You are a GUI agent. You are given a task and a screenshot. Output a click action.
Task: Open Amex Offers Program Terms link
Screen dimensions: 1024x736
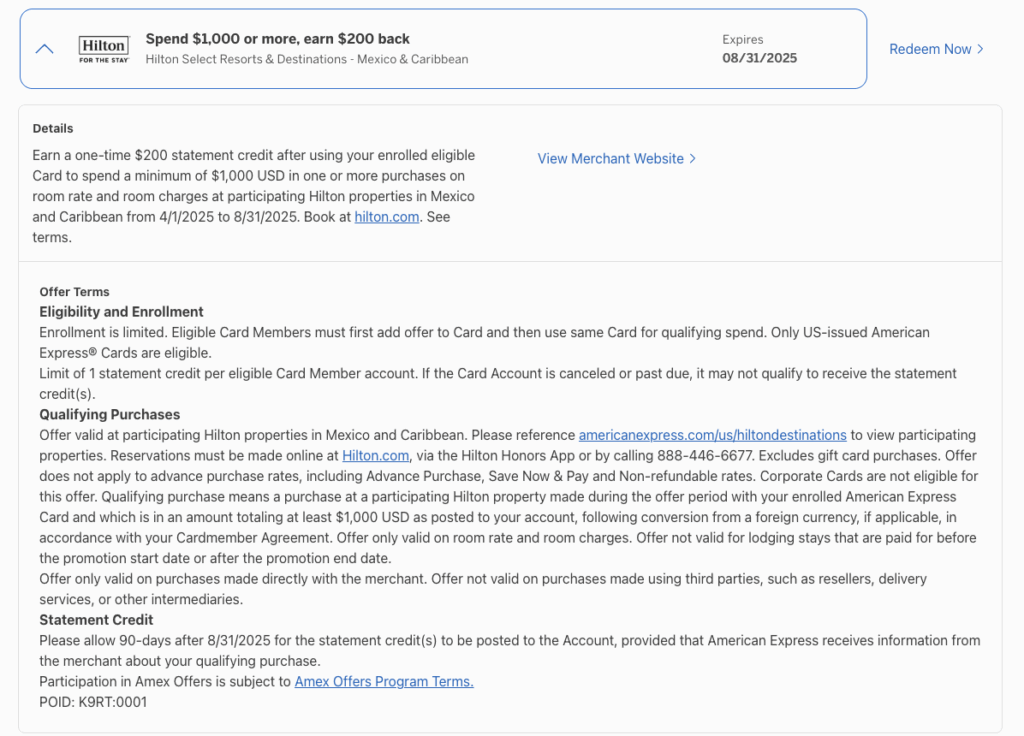tap(384, 682)
